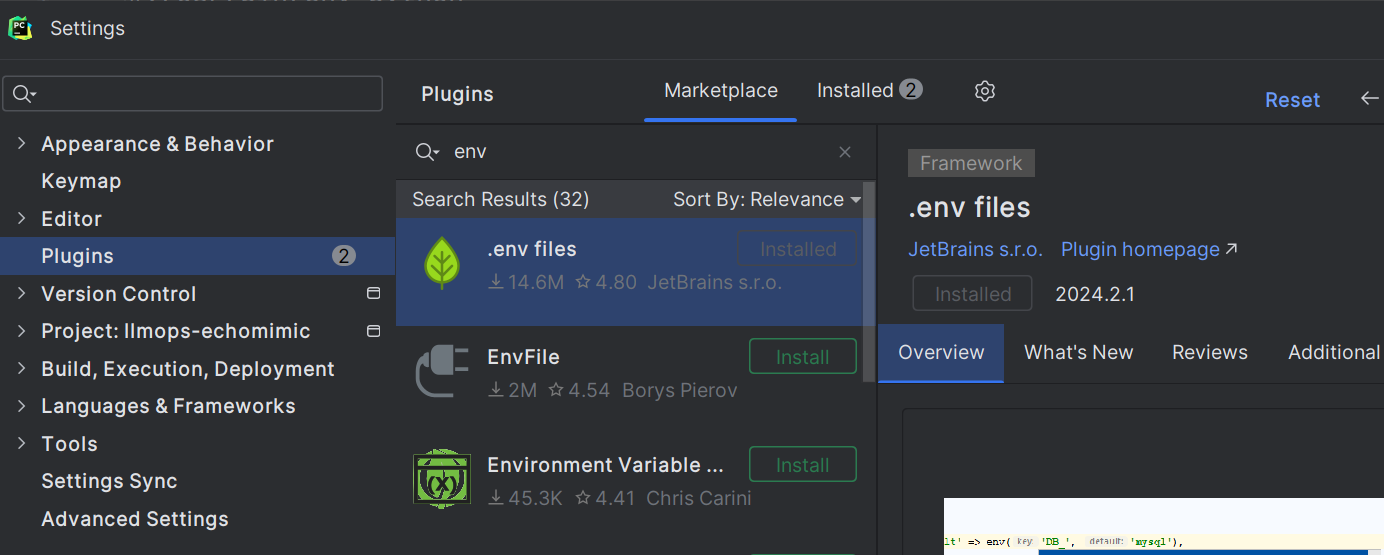This screenshot has height=555, width=1384.
Task: Select Settings Sync in settings tree
Action: pyautogui.click(x=109, y=481)
